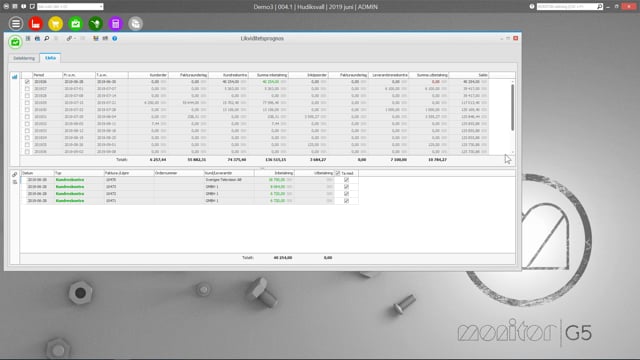Screen dimensions: 640x360
Task: Click the magnifier in the top-right search field
Action: 600,7
